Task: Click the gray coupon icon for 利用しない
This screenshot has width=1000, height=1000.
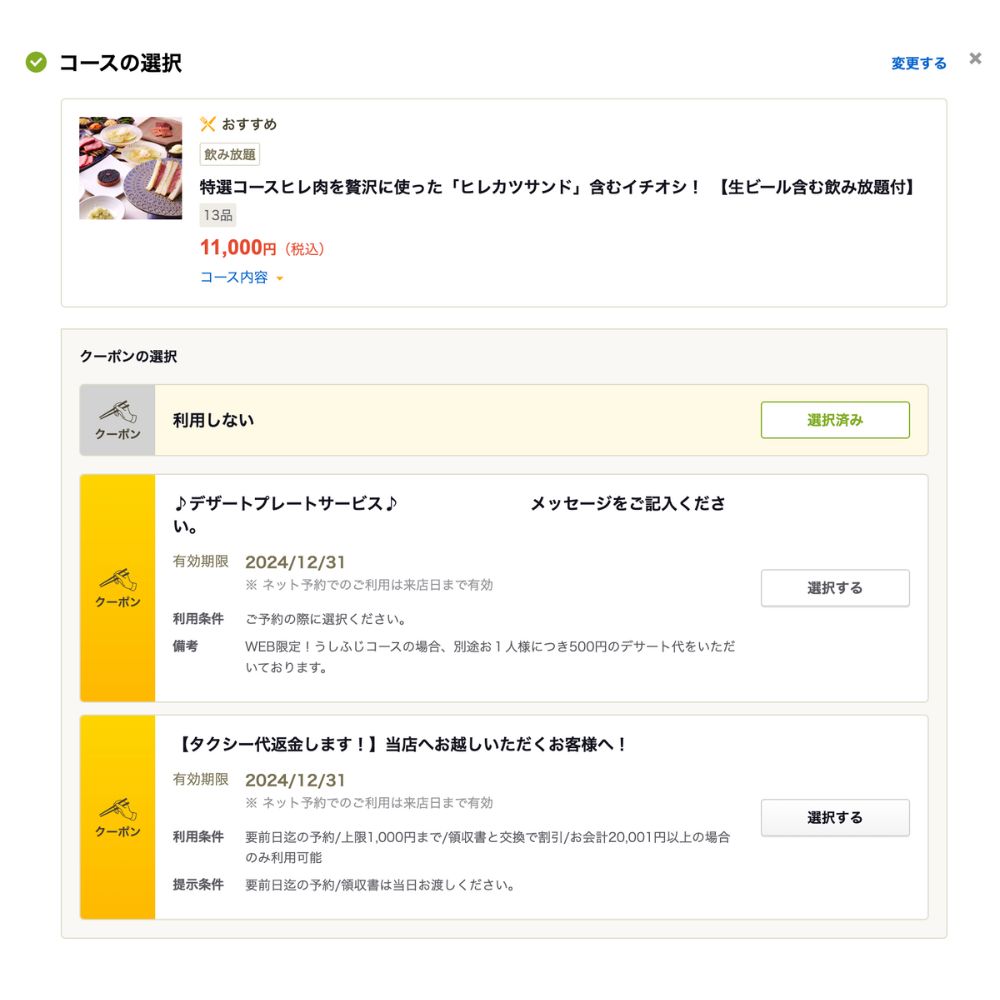Action: click(118, 420)
